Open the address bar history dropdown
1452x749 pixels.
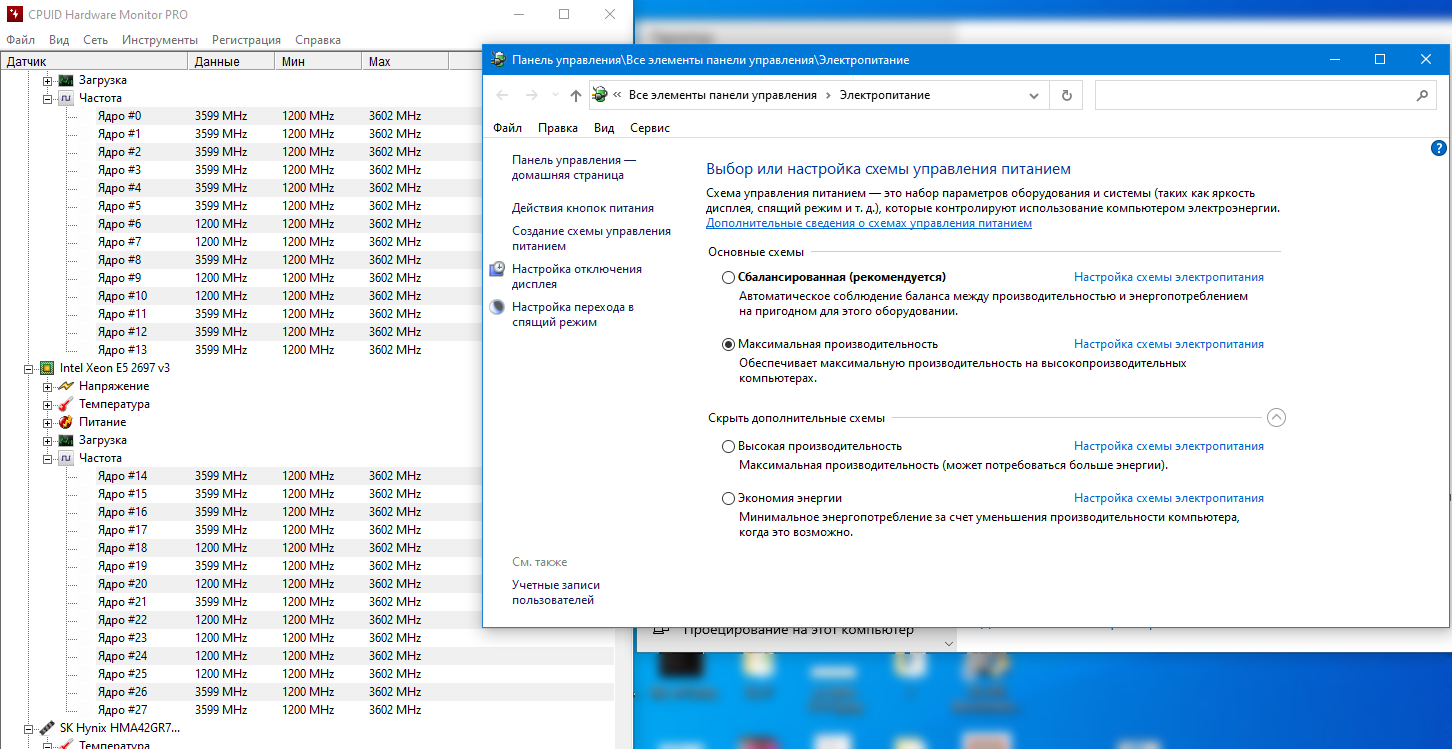tap(1034, 95)
